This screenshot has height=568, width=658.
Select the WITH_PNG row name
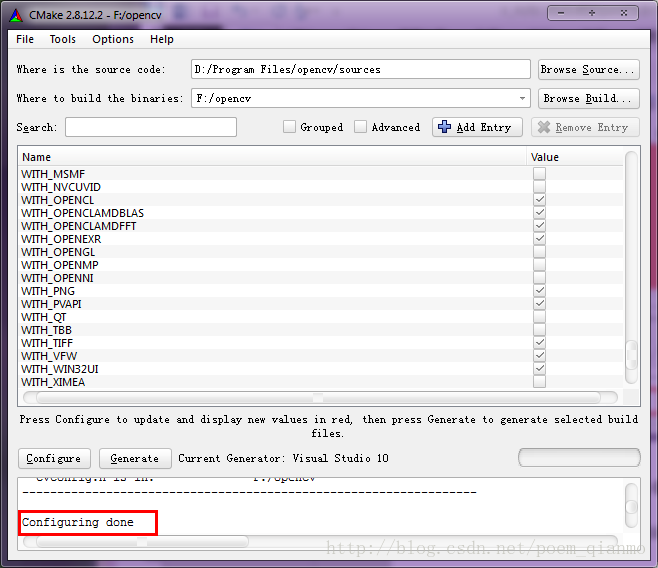tap(48, 291)
